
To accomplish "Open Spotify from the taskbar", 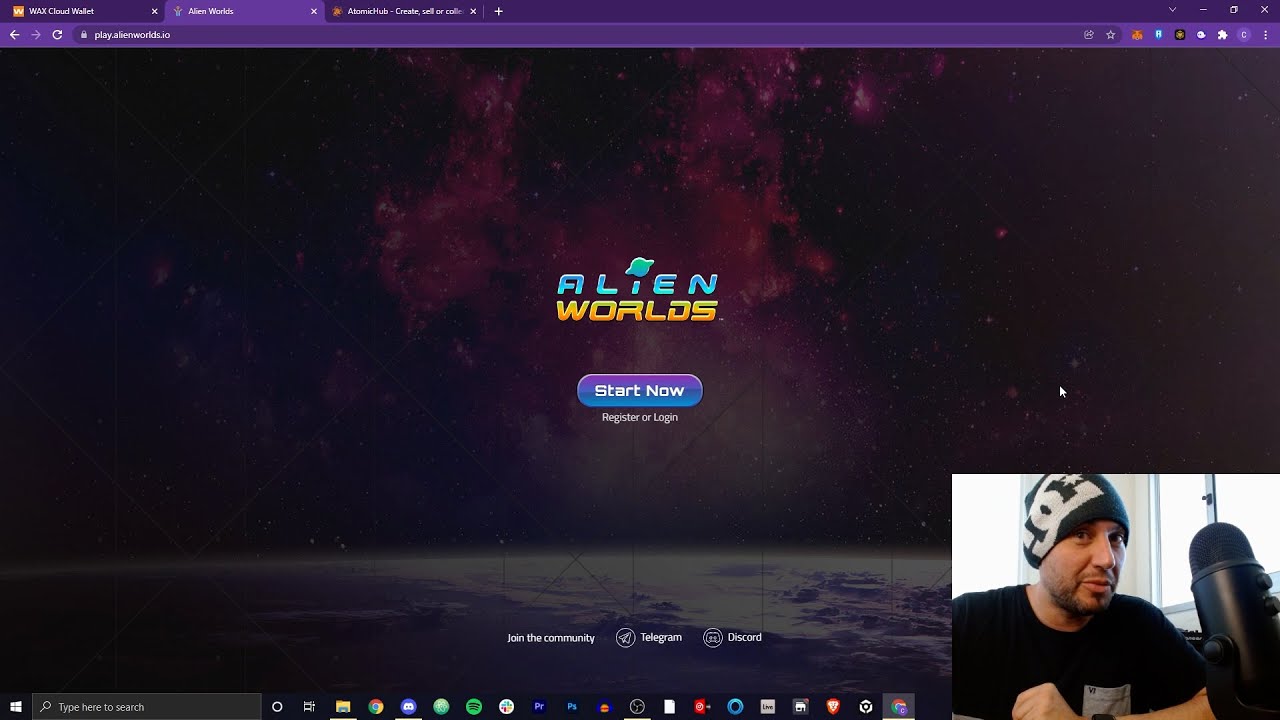I will tap(474, 707).
